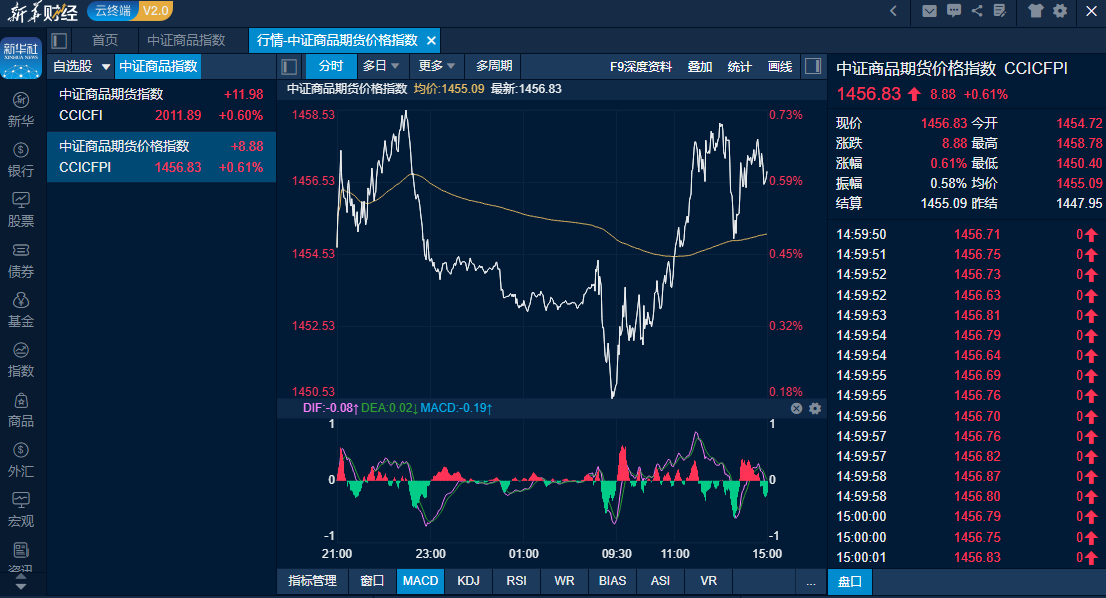The height and width of the screenshot is (598, 1106).
Task: Toggle the sidebar panel icon beside 首页 tab
Action: pyautogui.click(x=59, y=40)
